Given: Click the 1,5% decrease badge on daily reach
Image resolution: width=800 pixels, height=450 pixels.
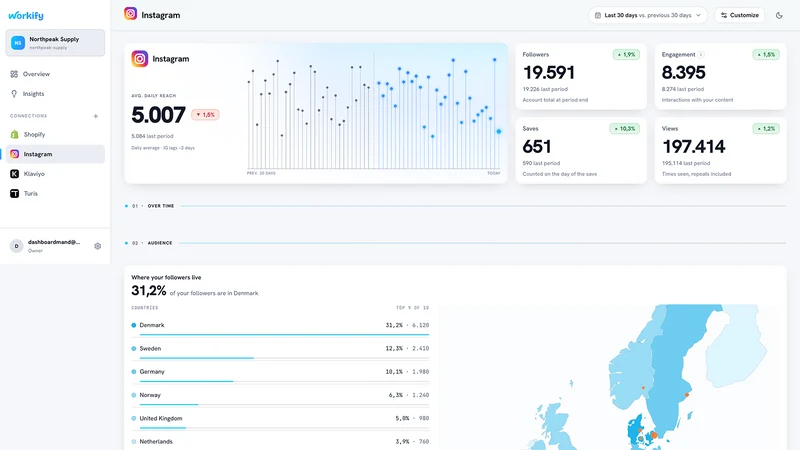Looking at the screenshot, I should [206, 115].
